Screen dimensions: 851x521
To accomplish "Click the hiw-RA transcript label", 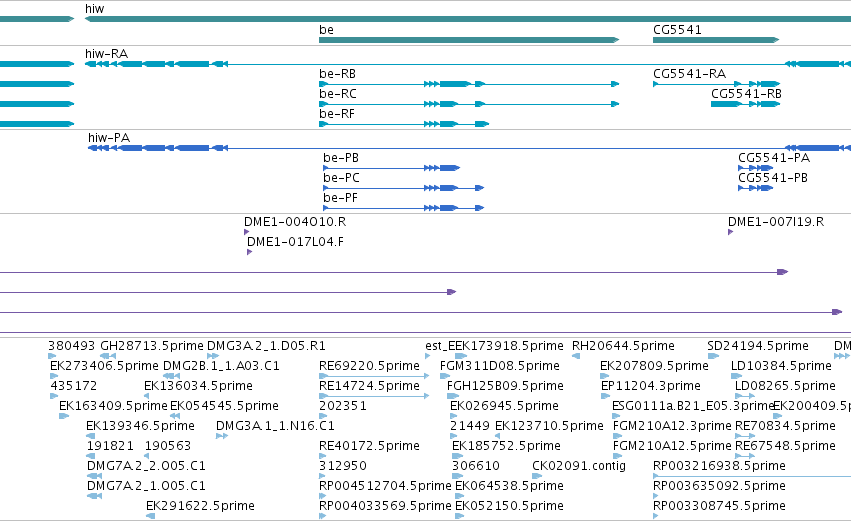I will click(x=106, y=53).
